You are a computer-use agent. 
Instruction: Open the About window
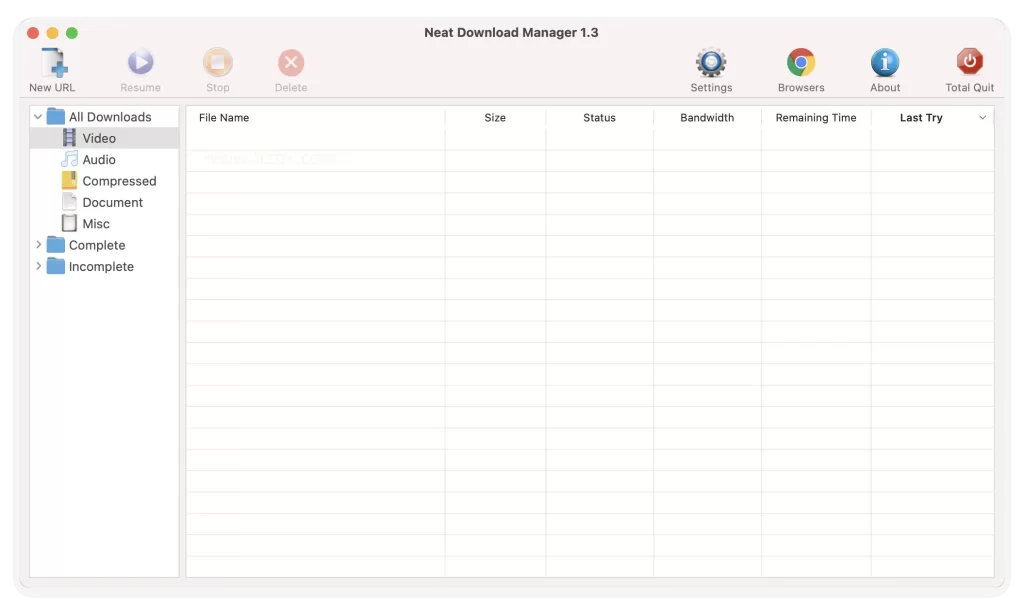(x=884, y=66)
